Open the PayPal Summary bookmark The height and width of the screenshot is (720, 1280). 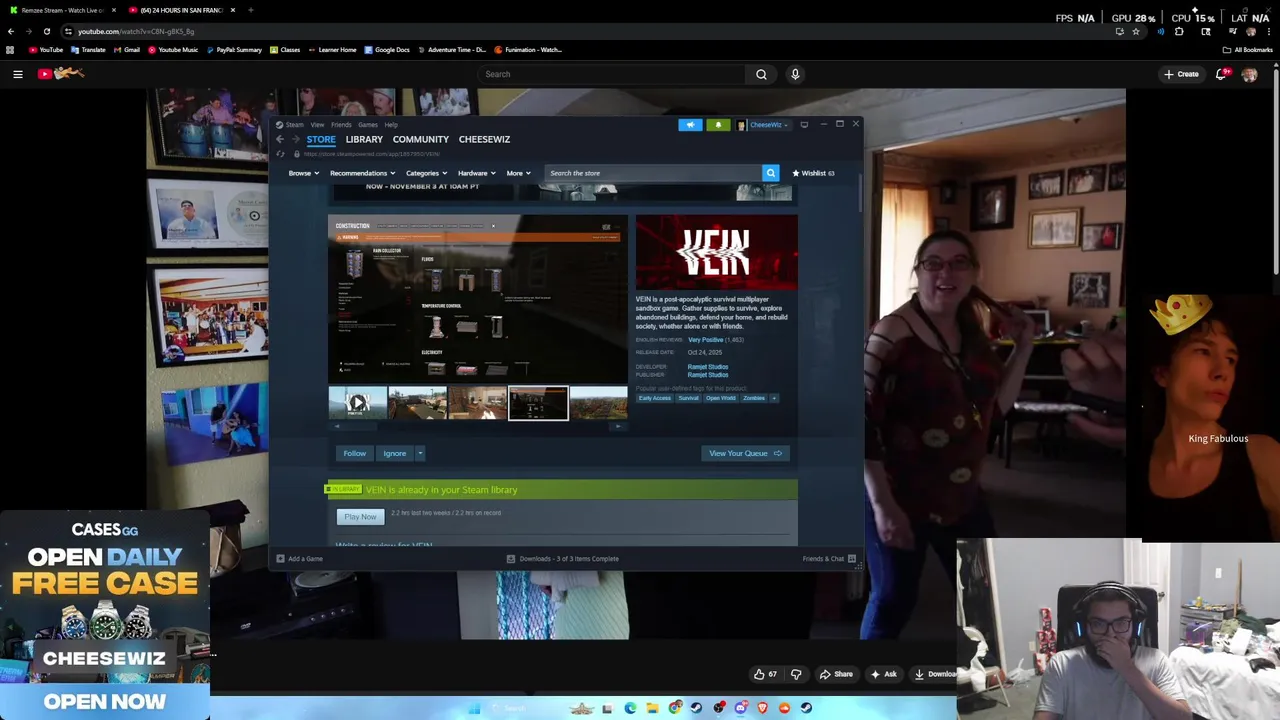(234, 50)
